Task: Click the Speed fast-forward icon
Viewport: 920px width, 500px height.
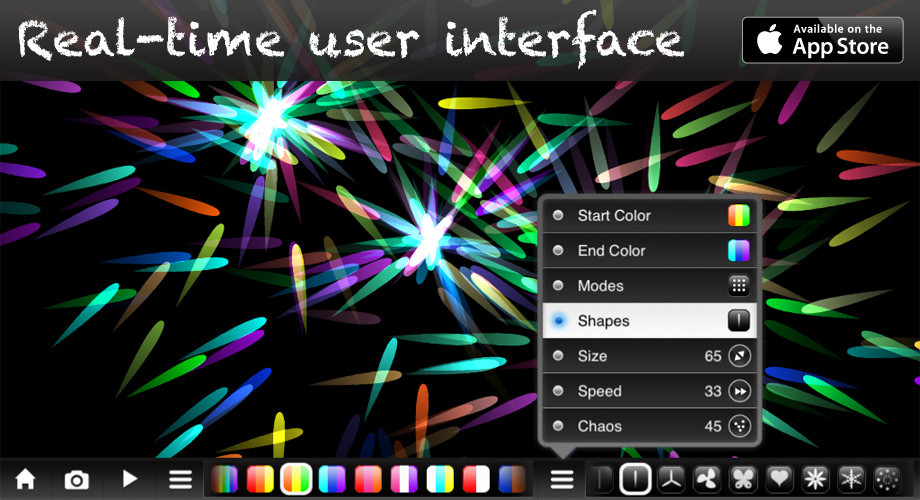Action: pos(739,391)
